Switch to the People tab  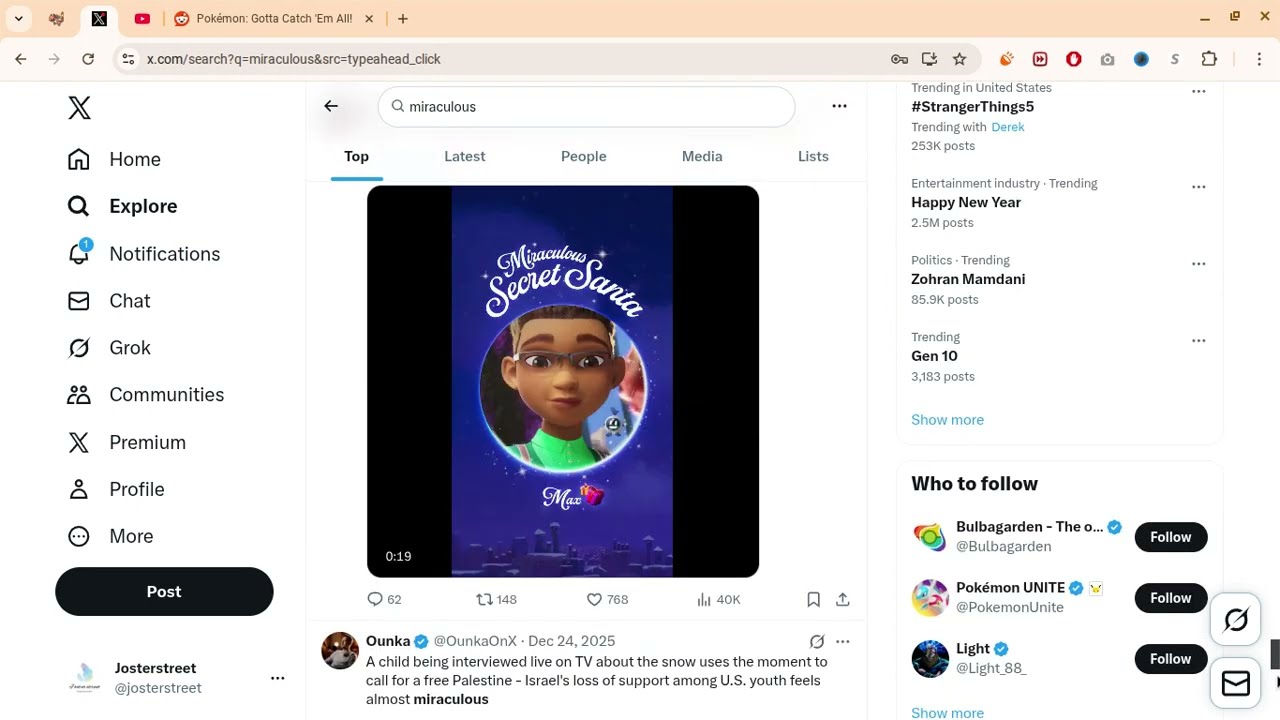point(583,156)
